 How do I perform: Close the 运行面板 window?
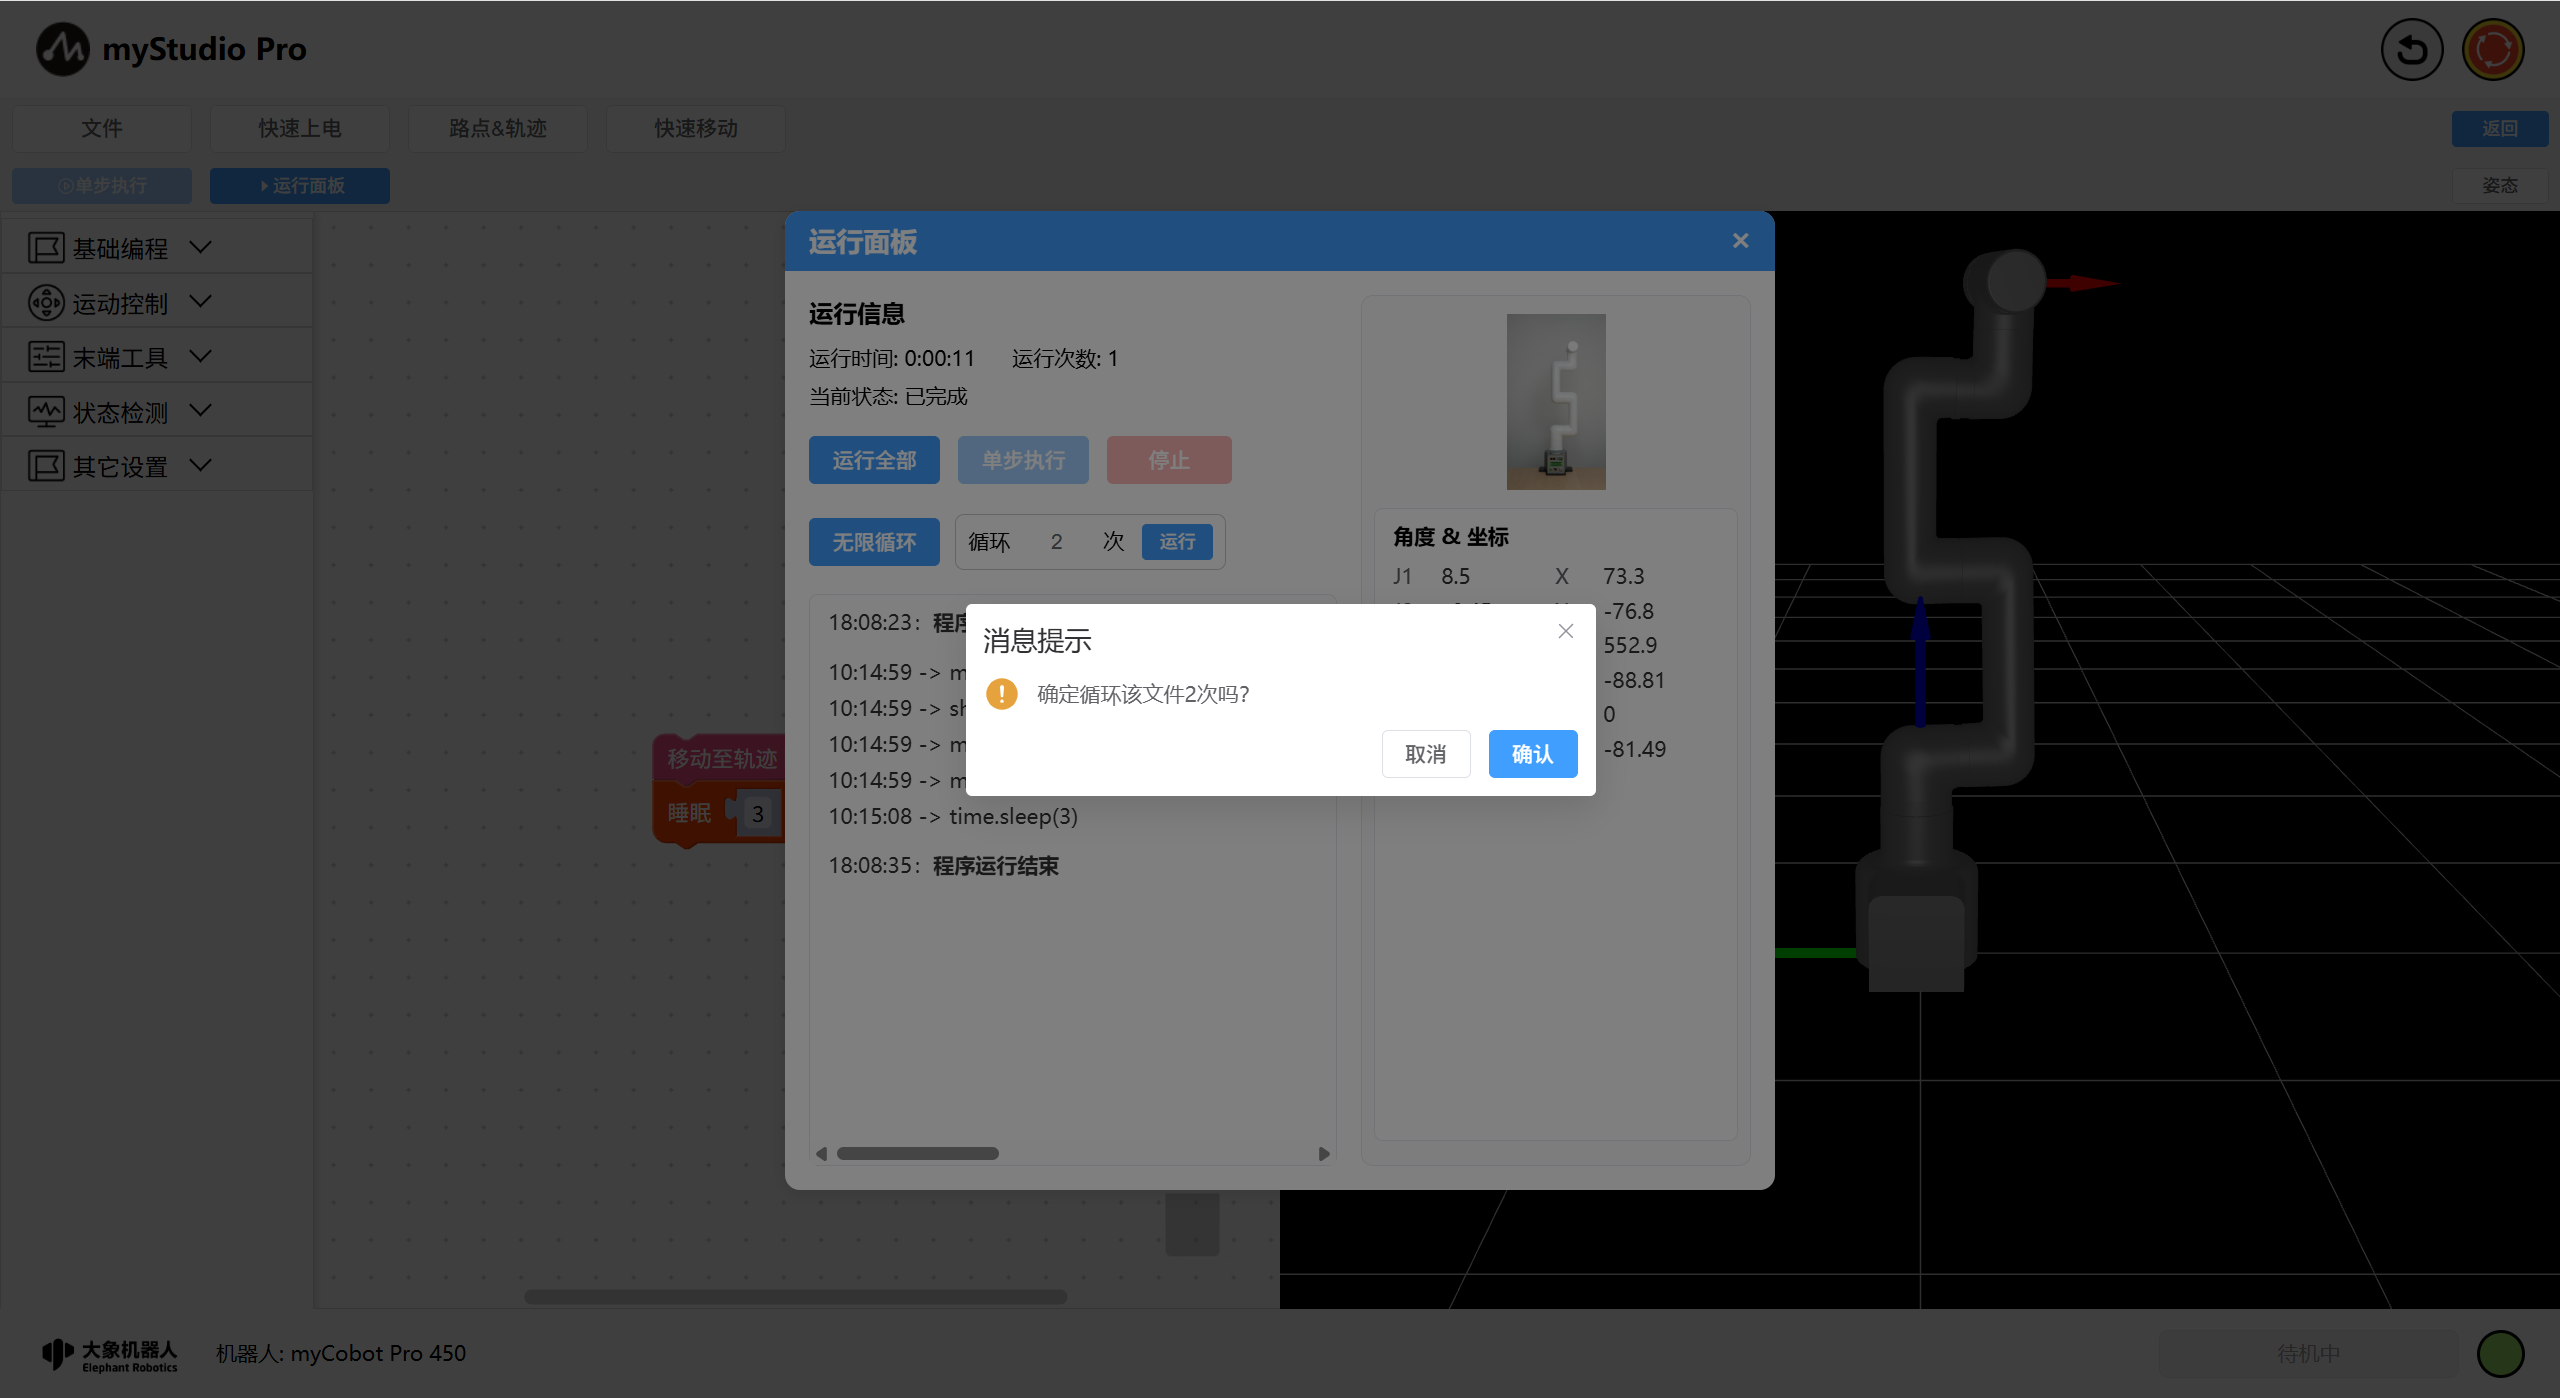tap(1740, 241)
